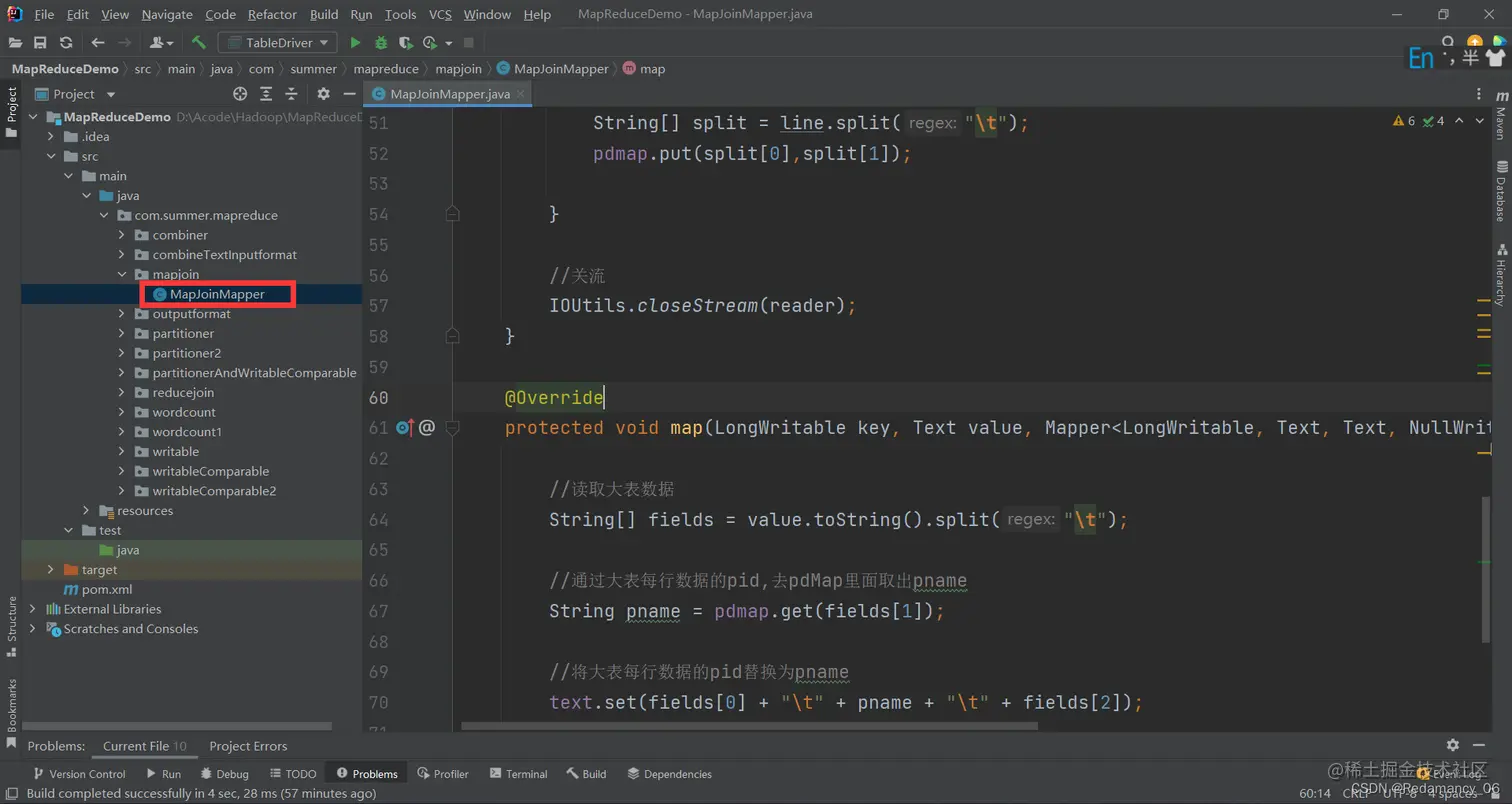The width and height of the screenshot is (1512, 804).
Task: Click the override gutter icon on line 61
Action: click(404, 428)
